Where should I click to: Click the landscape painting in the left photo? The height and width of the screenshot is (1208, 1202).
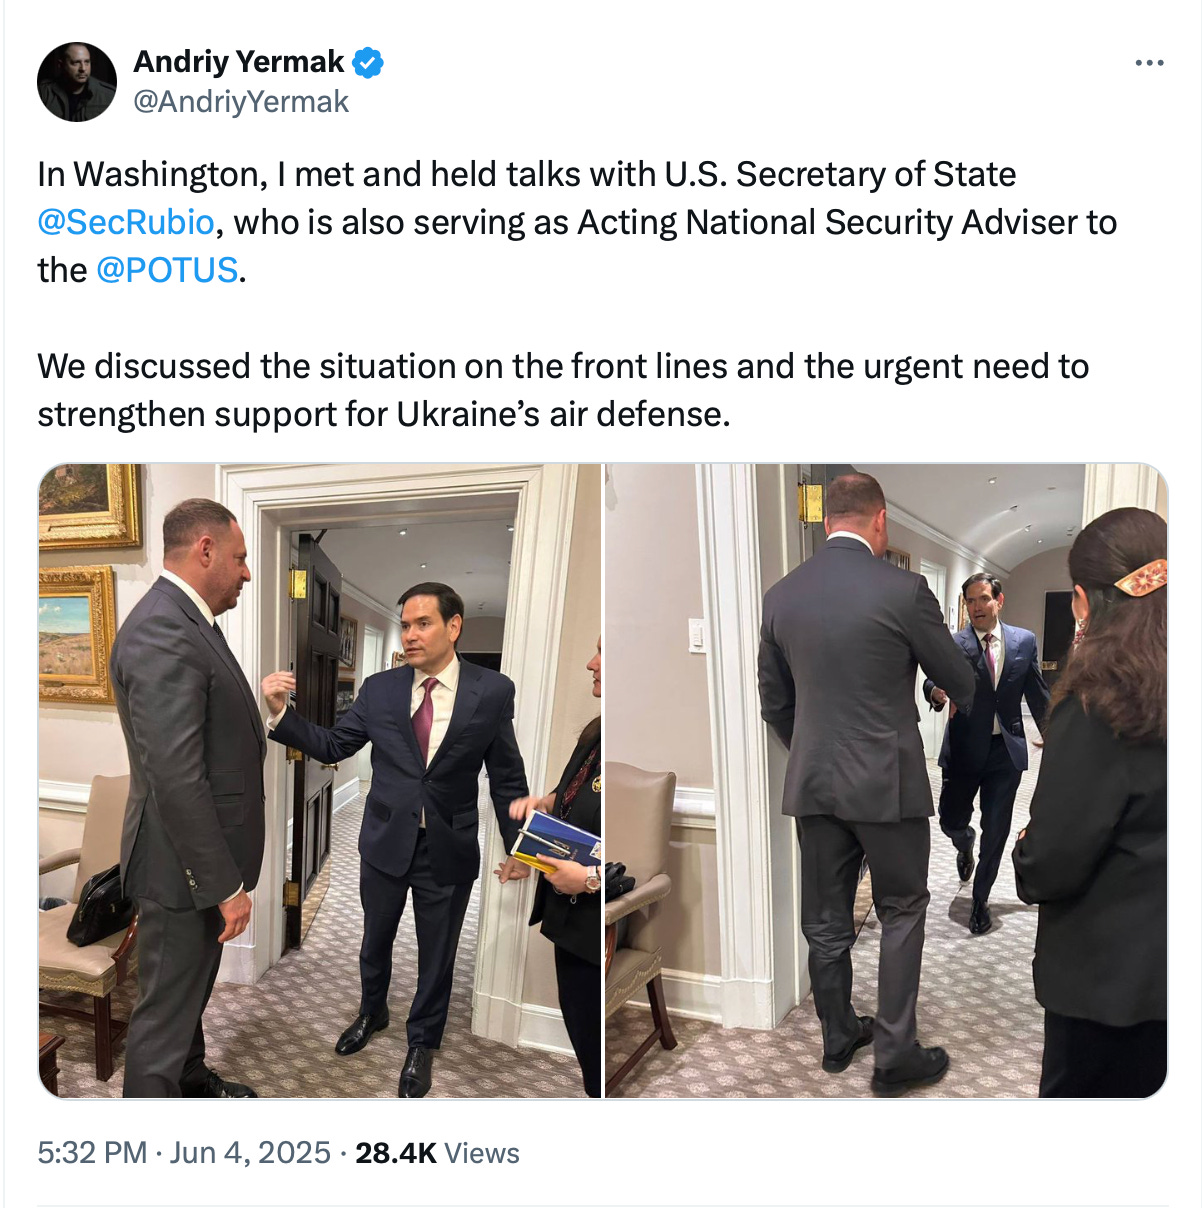point(77,634)
